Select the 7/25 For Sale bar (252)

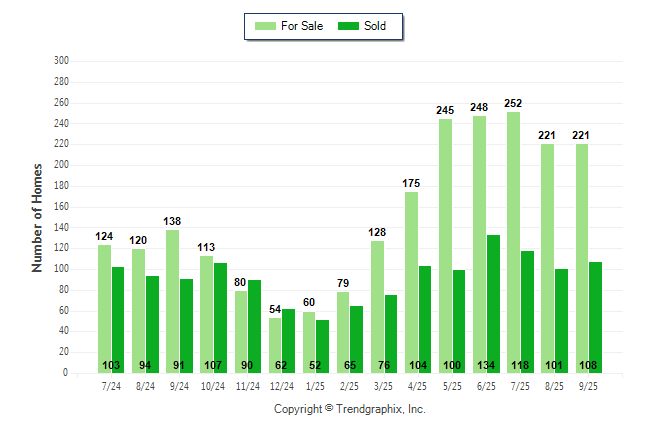(x=513, y=242)
